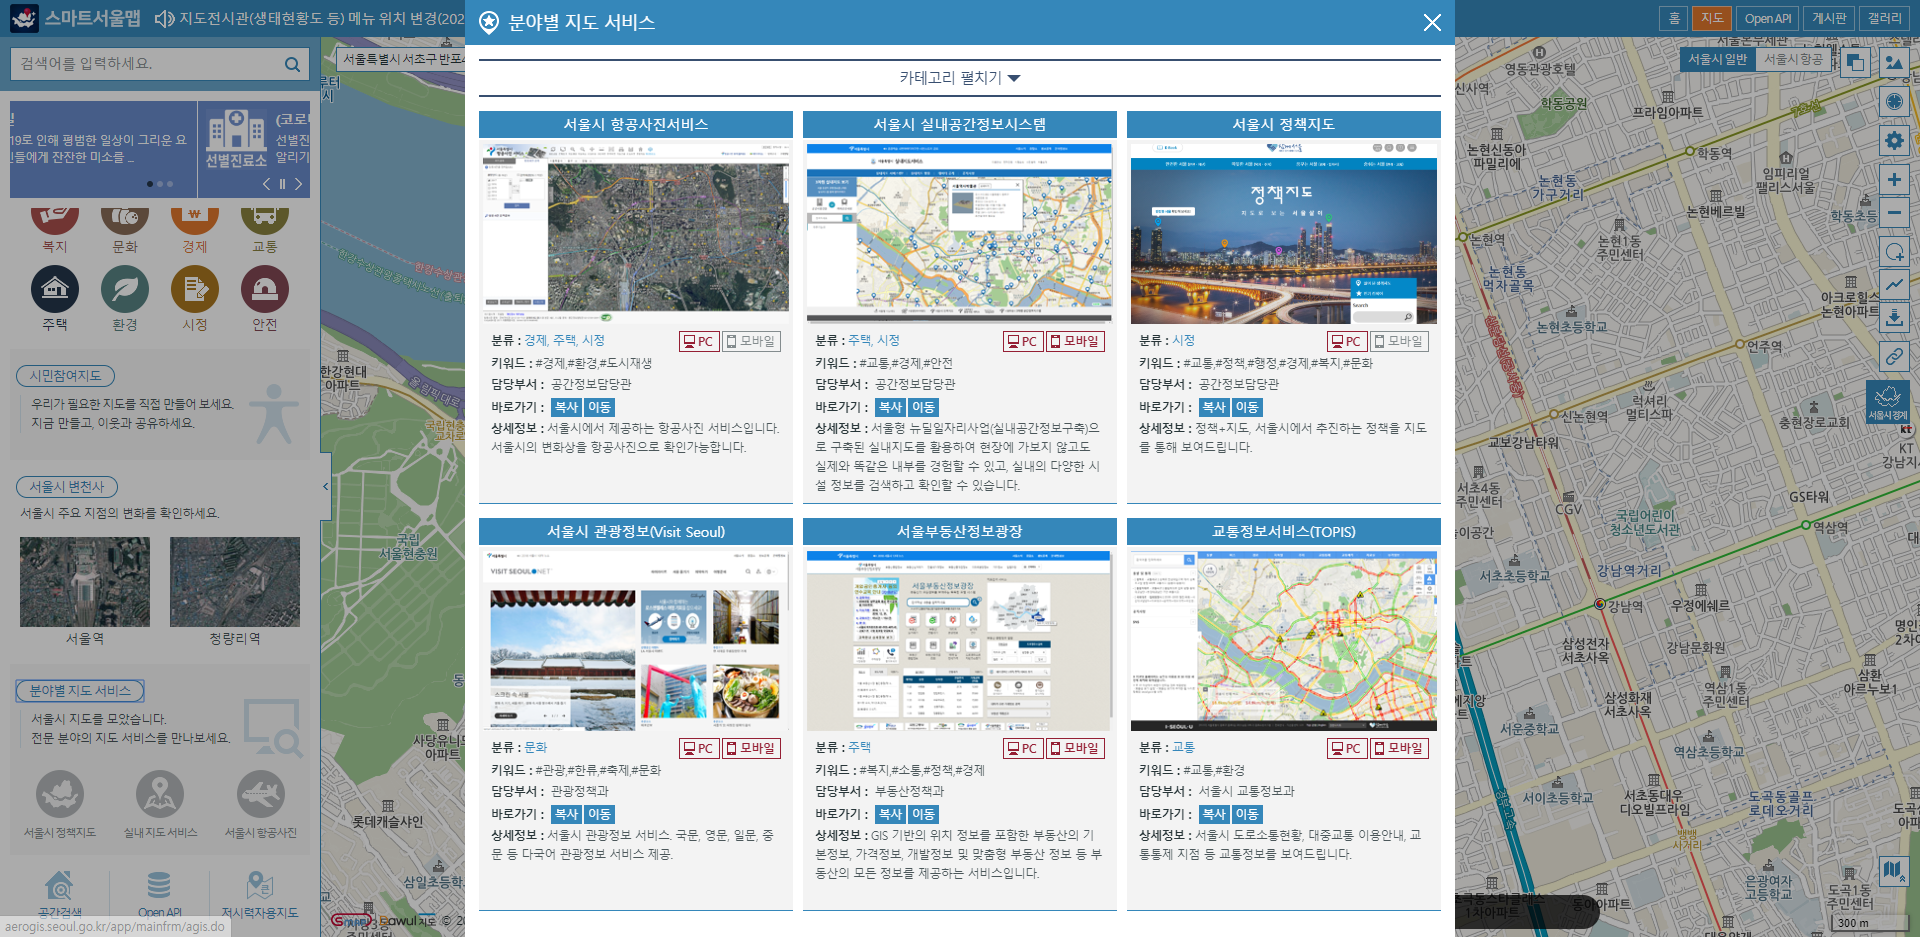Select the Open API top menu
Screen dimensions: 1920x937
point(1767,18)
